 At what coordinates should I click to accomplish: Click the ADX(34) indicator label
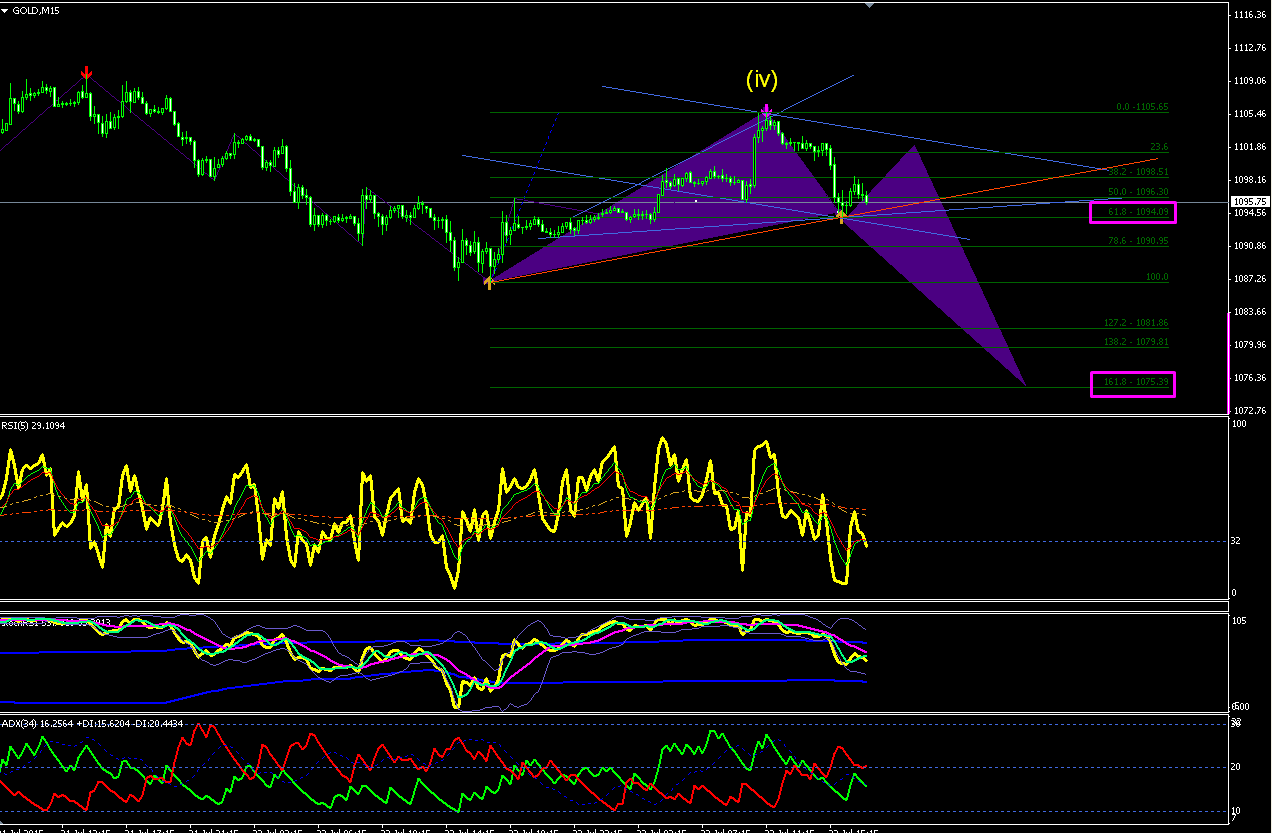(x=92, y=723)
